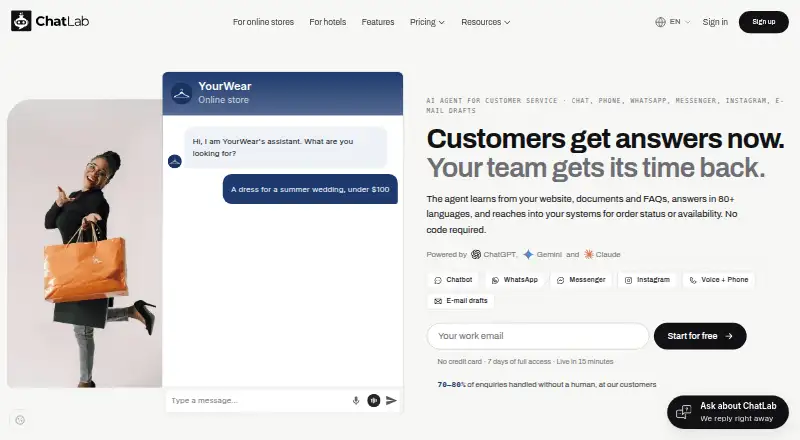Send message with paper plane icon
Viewport: 800px width, 440px height.
pos(391,401)
